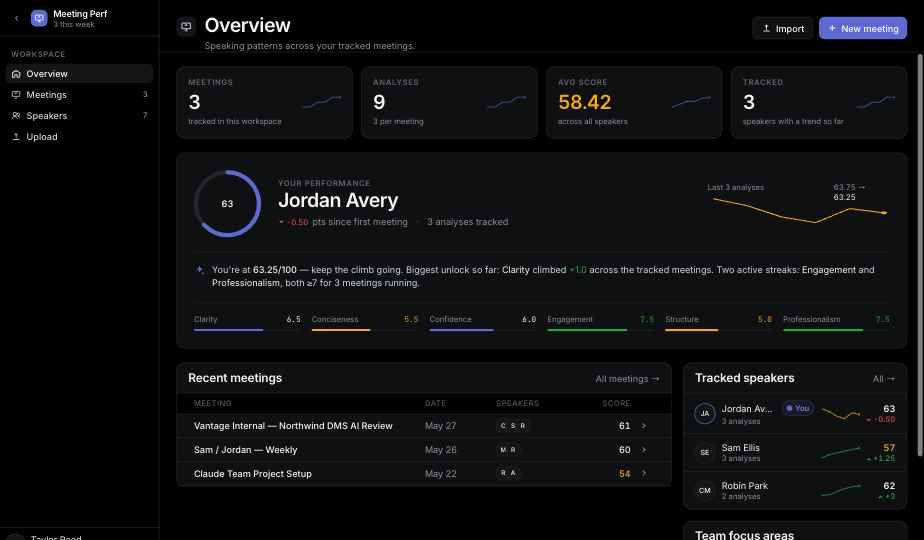Viewport: 924px width, 540px height.
Task: Click Sam Ellis's trend sparkline
Action: pyautogui.click(x=841, y=453)
